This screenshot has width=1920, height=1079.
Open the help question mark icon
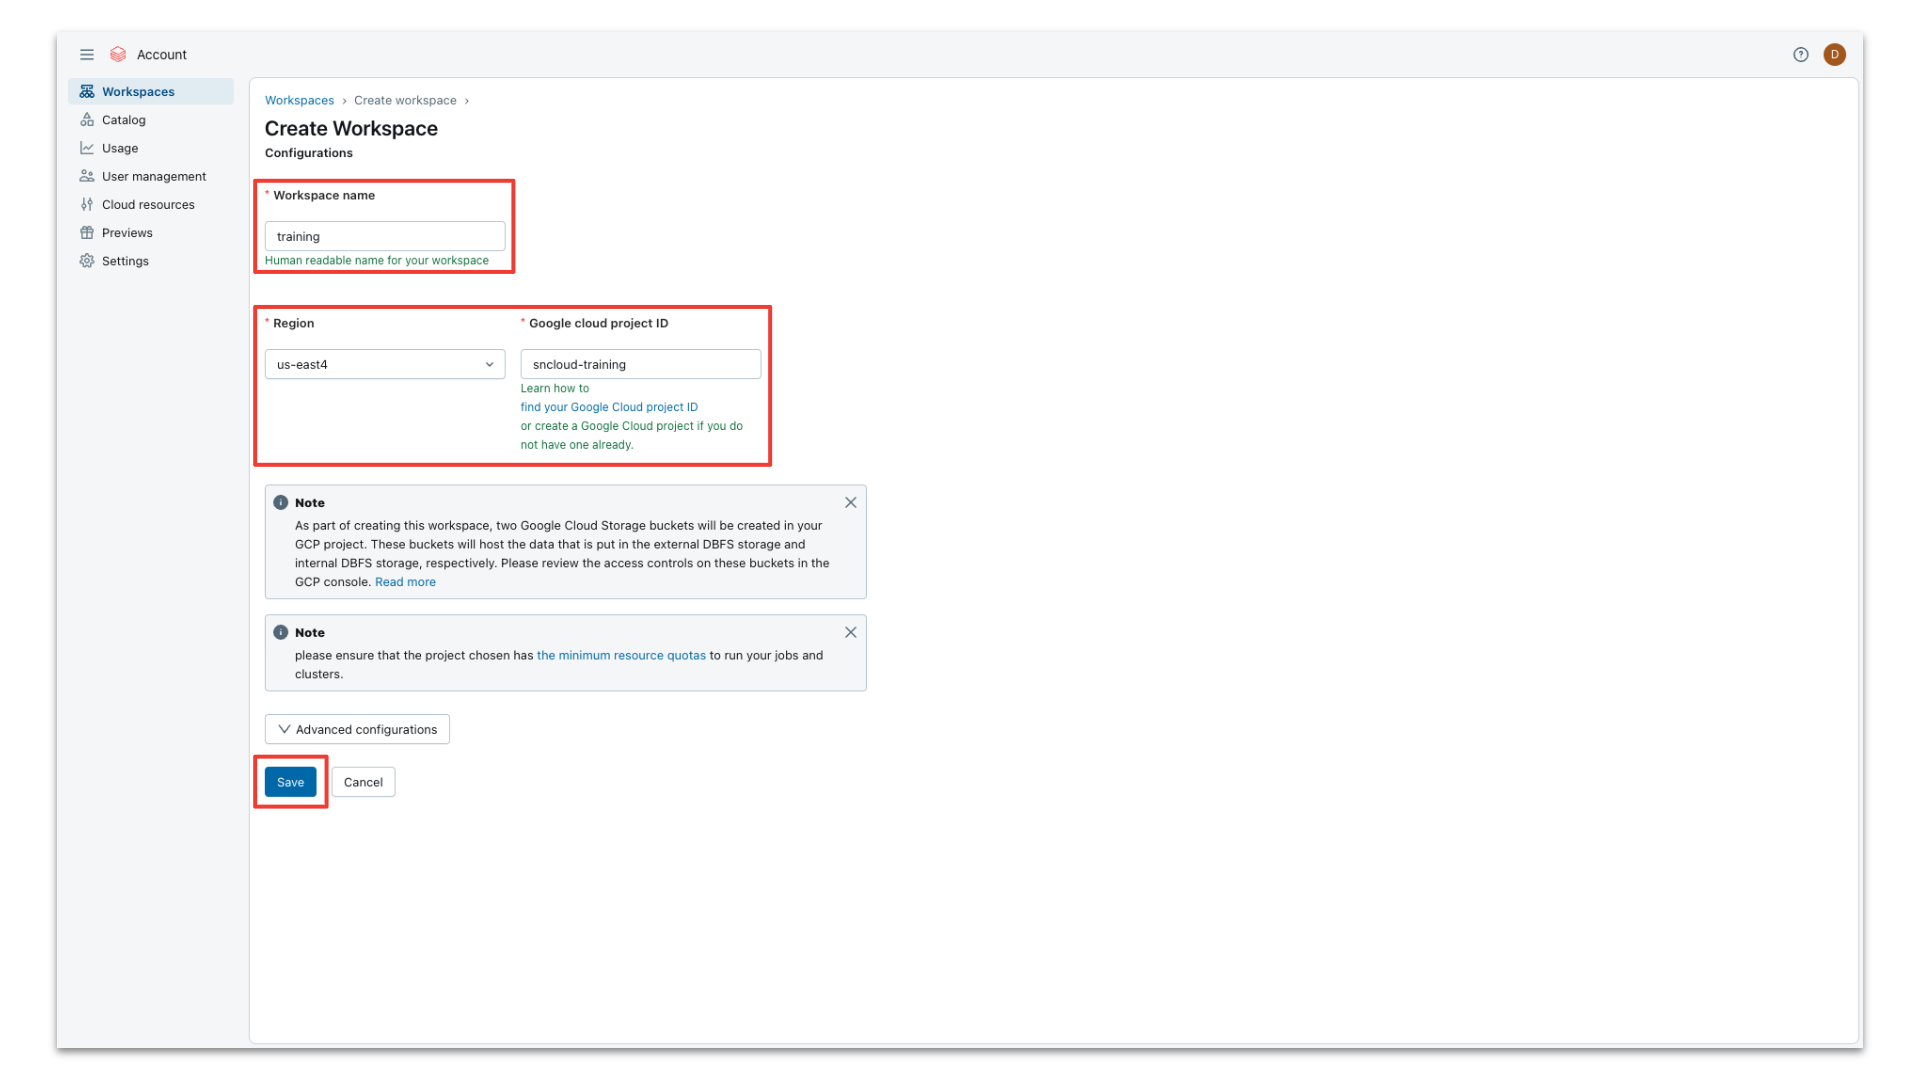[1800, 55]
